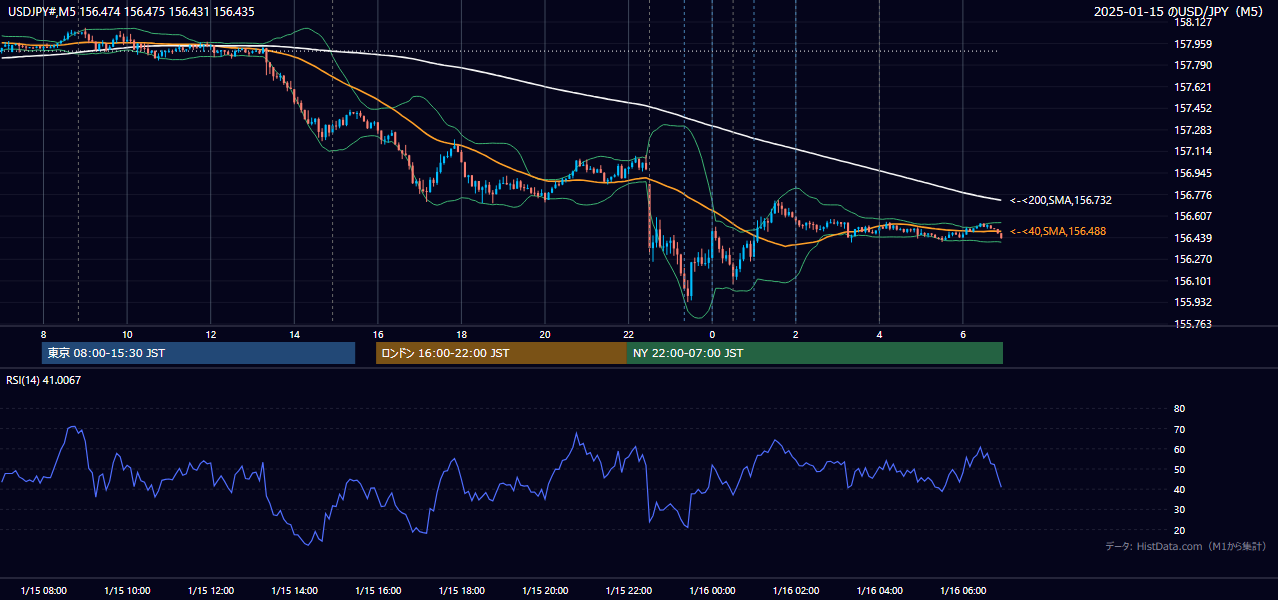Click the RSI(14) 41.0067 indicator label

click(44, 380)
